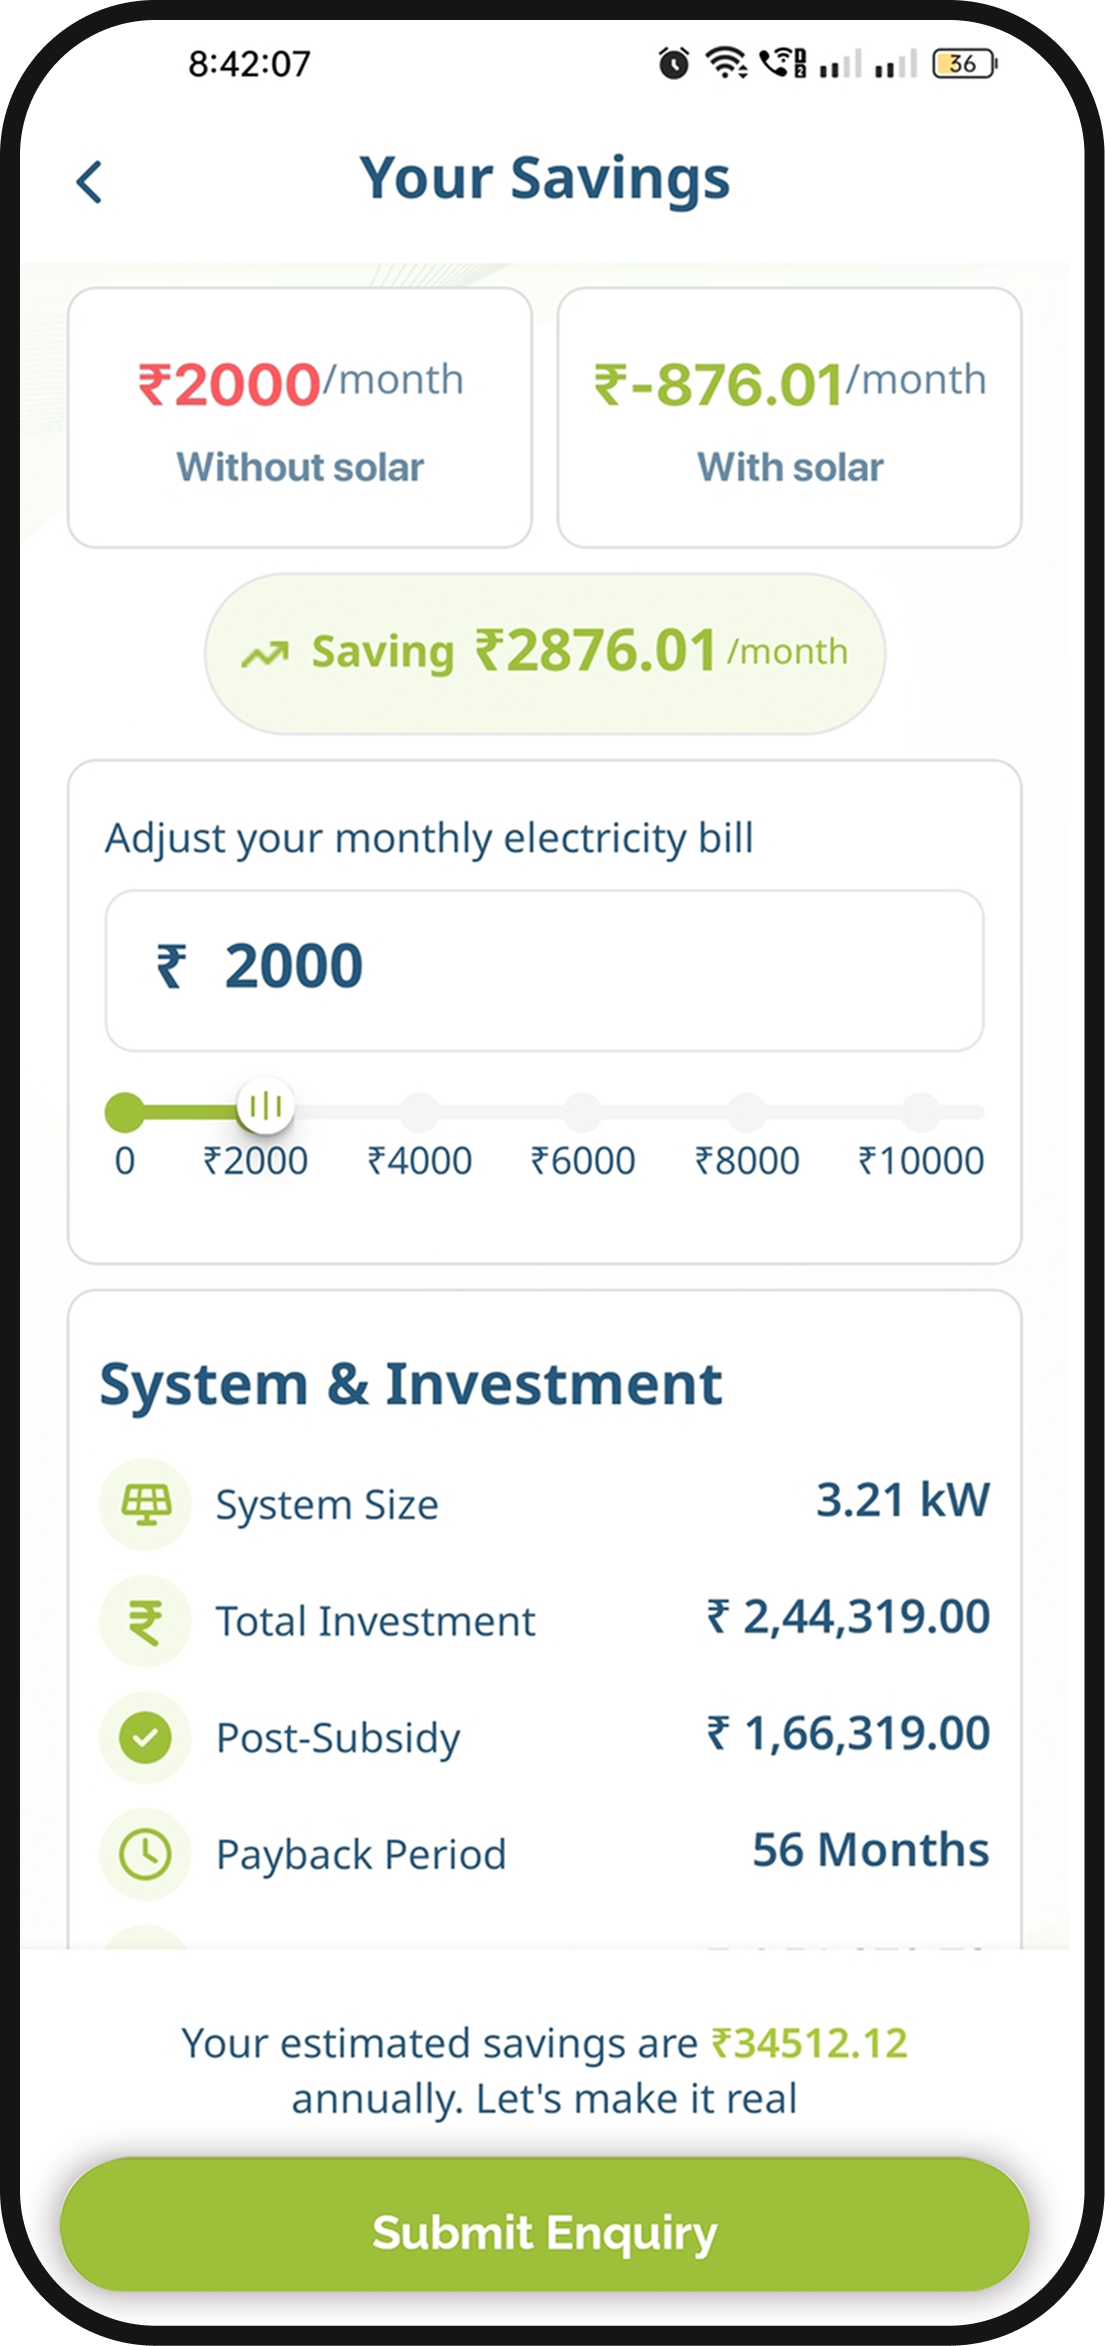Click the Payback Period clock icon
This screenshot has width=1105, height=2346.
point(146,1853)
